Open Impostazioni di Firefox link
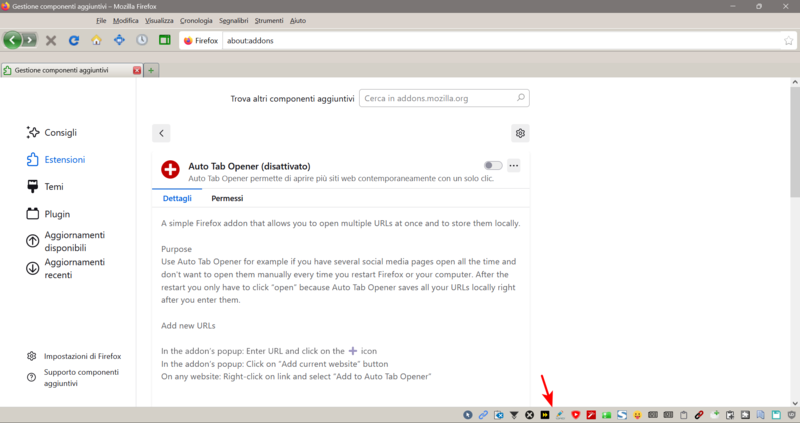The image size is (800, 423). (74, 356)
